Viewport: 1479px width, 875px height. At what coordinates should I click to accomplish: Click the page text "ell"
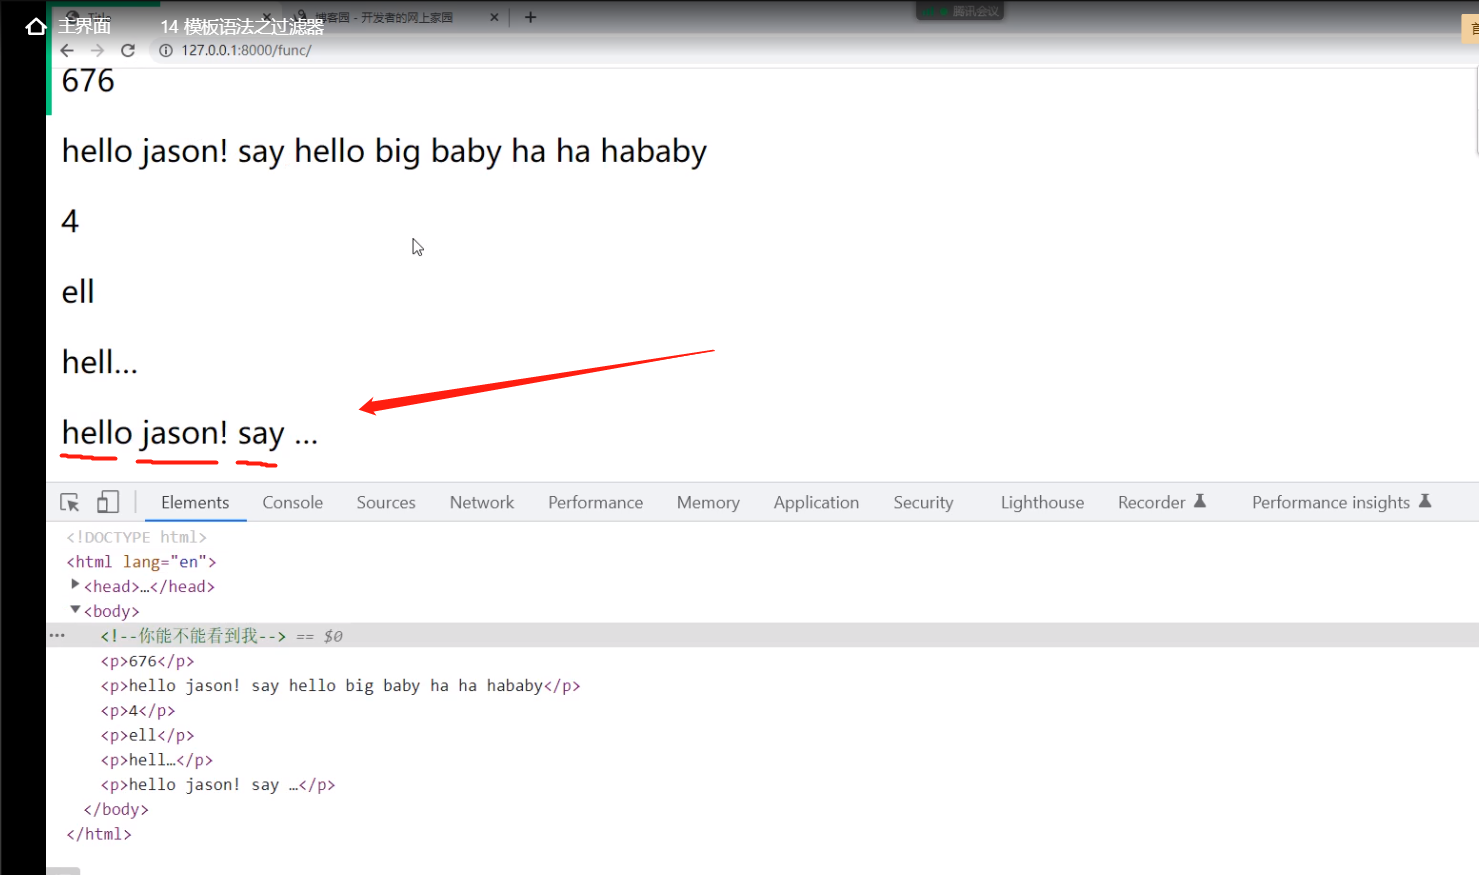[x=78, y=292]
